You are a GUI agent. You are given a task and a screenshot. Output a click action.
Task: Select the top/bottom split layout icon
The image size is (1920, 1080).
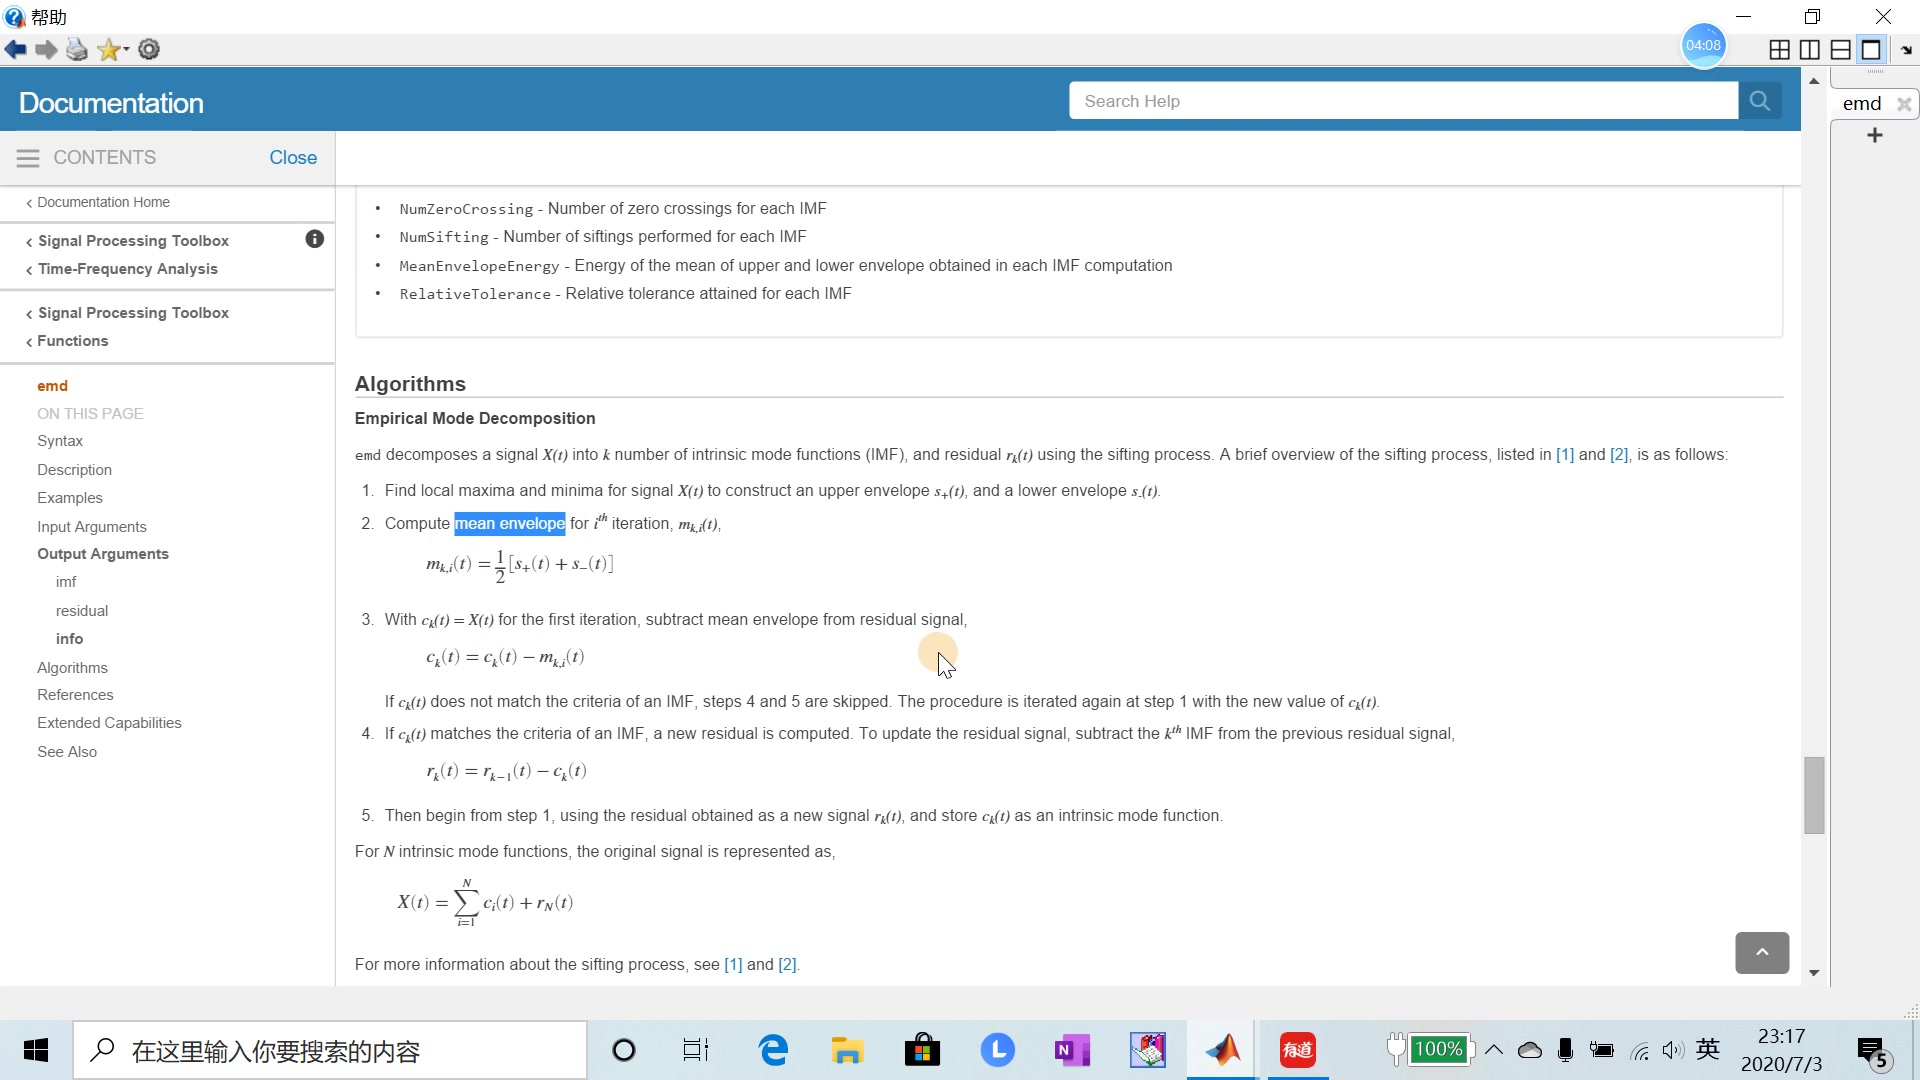click(x=1841, y=50)
